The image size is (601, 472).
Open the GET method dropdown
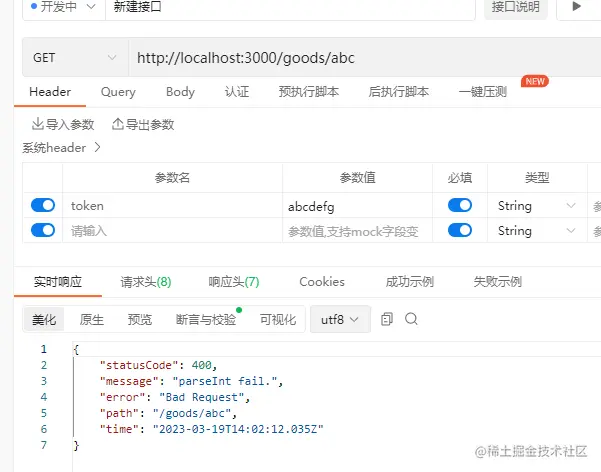(x=75, y=58)
